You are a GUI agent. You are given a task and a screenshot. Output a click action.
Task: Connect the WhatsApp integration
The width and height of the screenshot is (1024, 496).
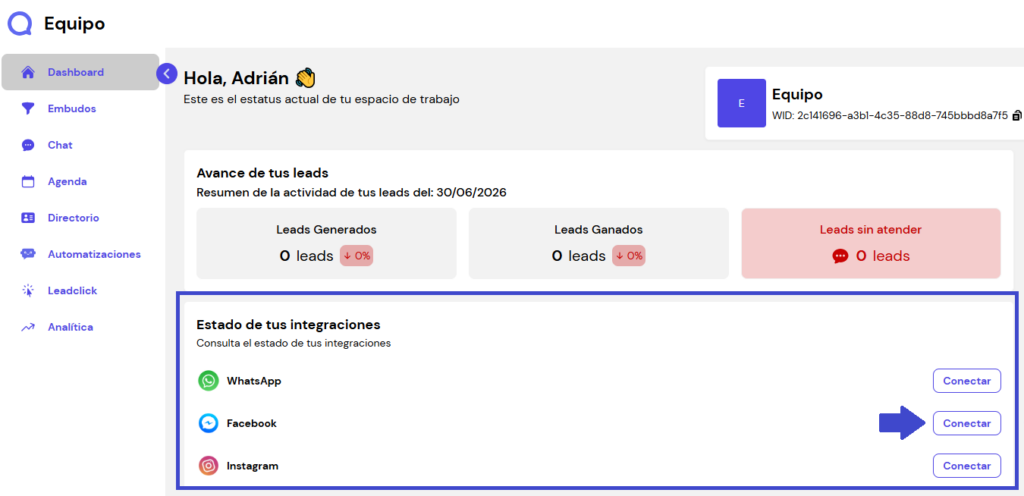pyautogui.click(x=967, y=381)
